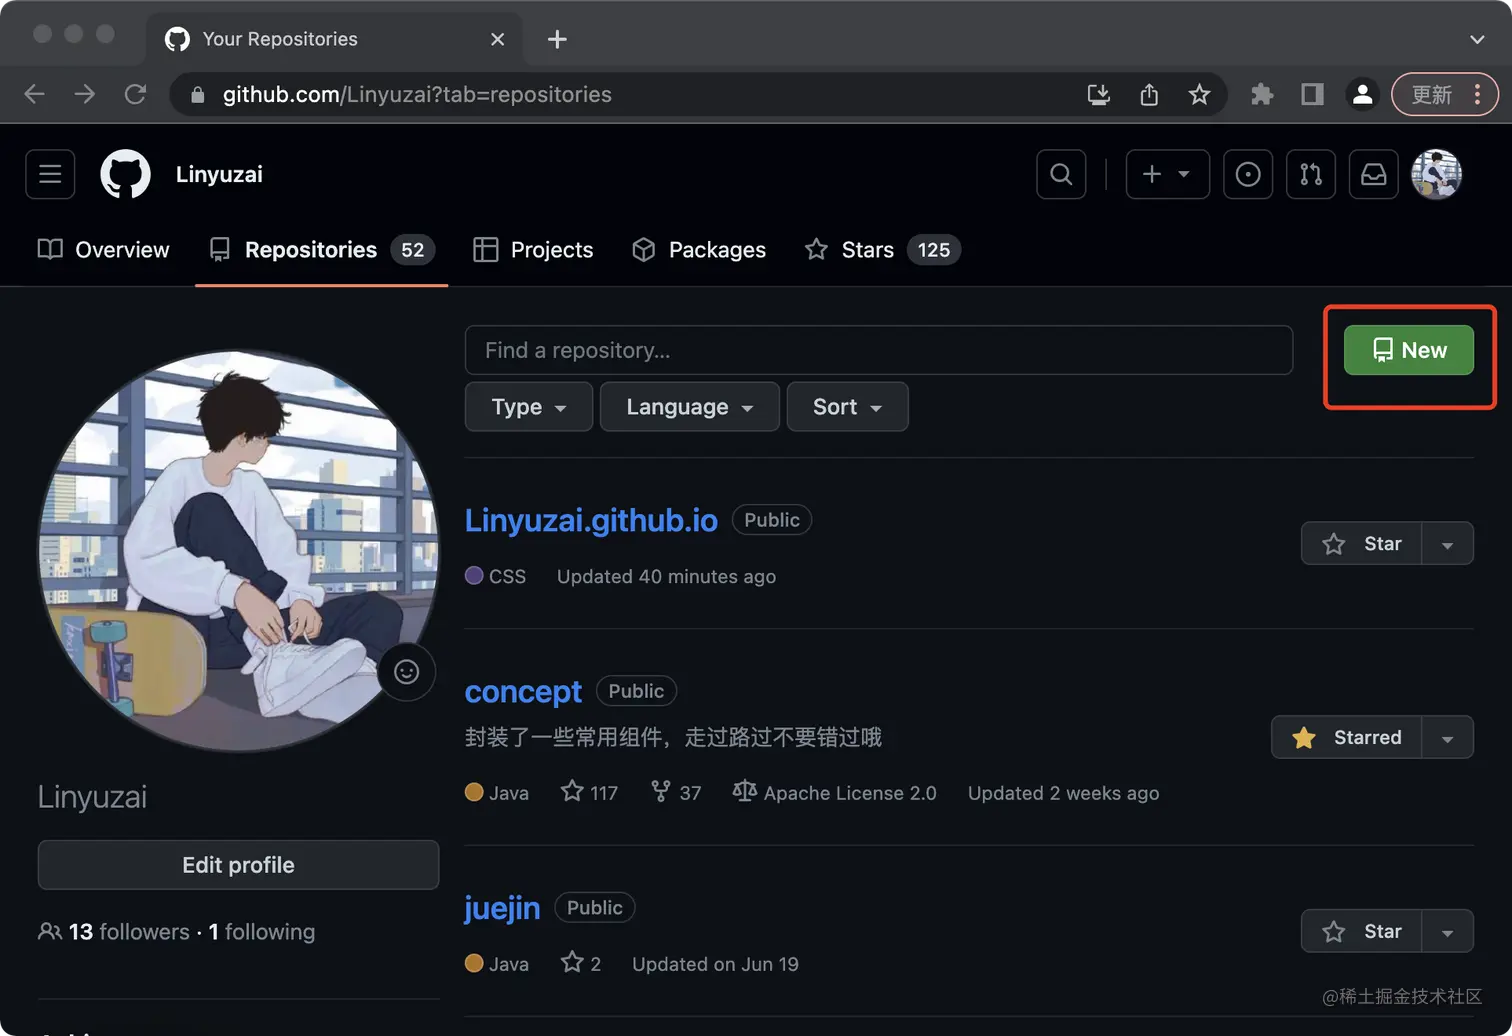The height and width of the screenshot is (1036, 1512).
Task: Open concept stargazers count 117
Action: click(590, 793)
